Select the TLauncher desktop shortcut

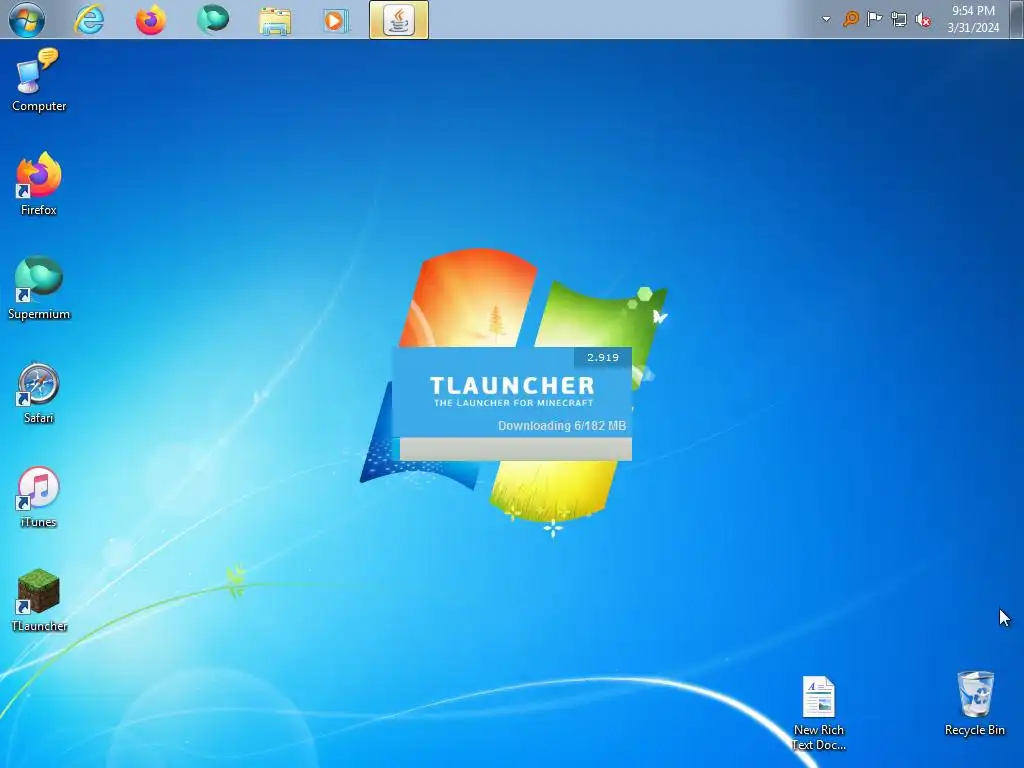(39, 600)
